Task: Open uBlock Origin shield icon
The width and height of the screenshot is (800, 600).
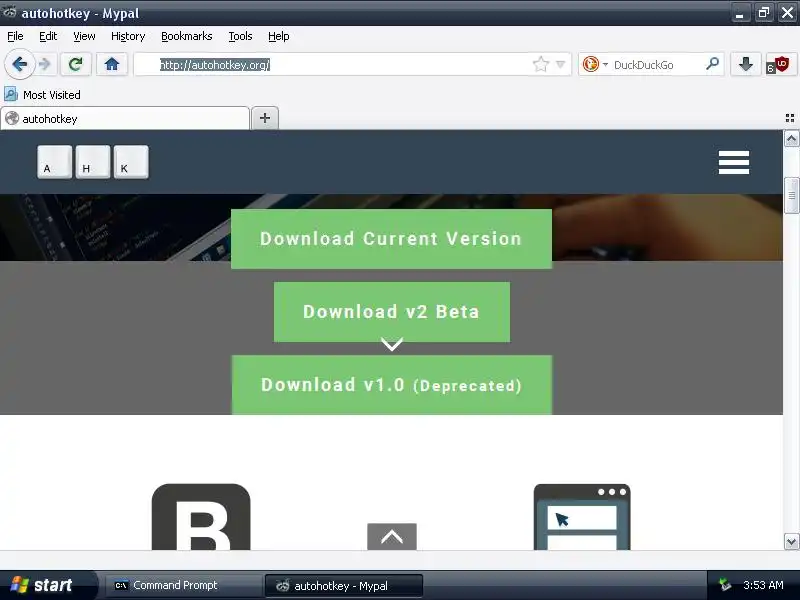Action: pyautogui.click(x=779, y=65)
